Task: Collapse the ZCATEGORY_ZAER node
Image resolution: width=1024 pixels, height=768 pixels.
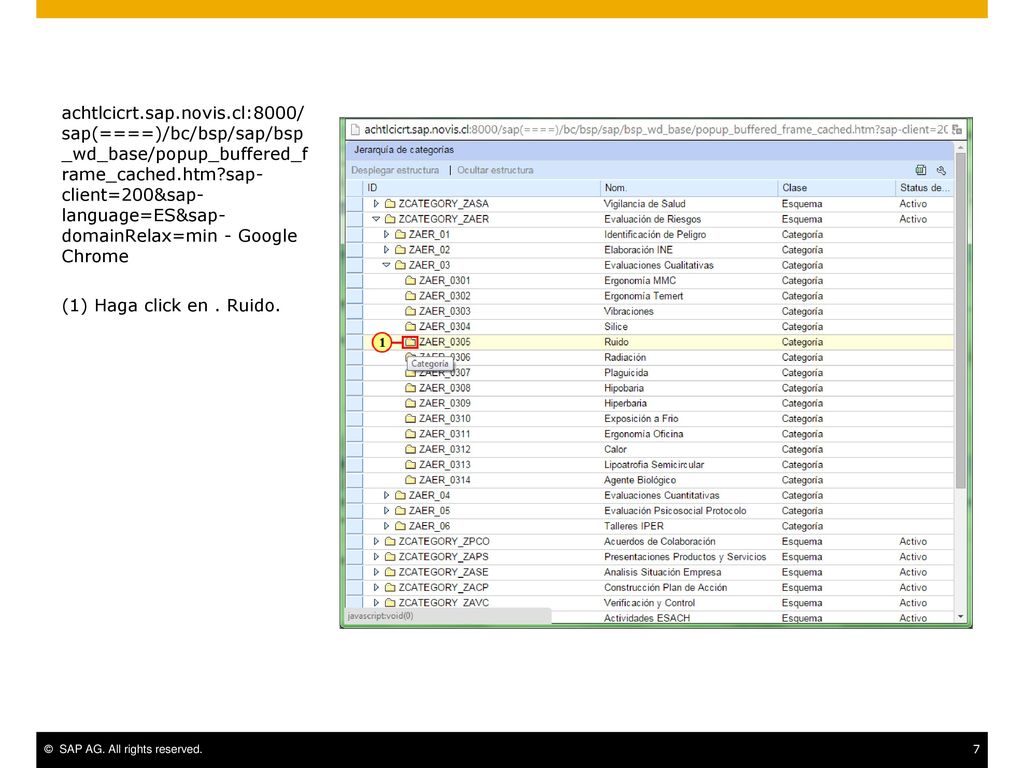Action: (376, 219)
